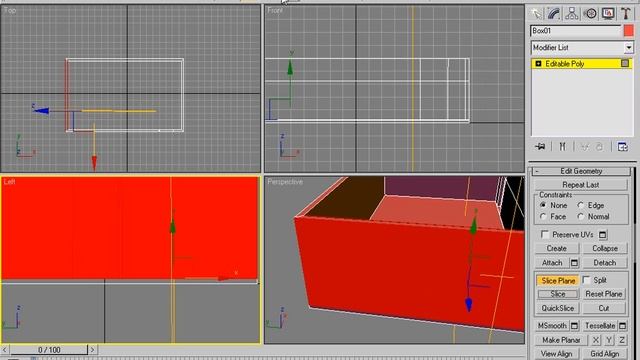Click the Front viewport label
The image size is (640, 360).
pos(275,10)
